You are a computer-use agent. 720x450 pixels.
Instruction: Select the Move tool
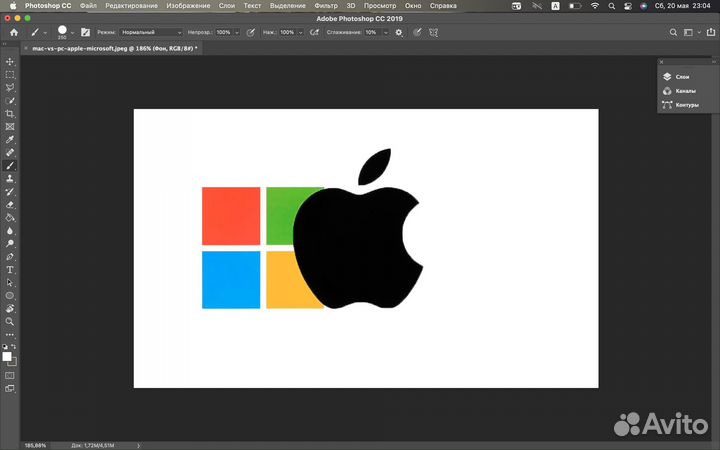10,62
